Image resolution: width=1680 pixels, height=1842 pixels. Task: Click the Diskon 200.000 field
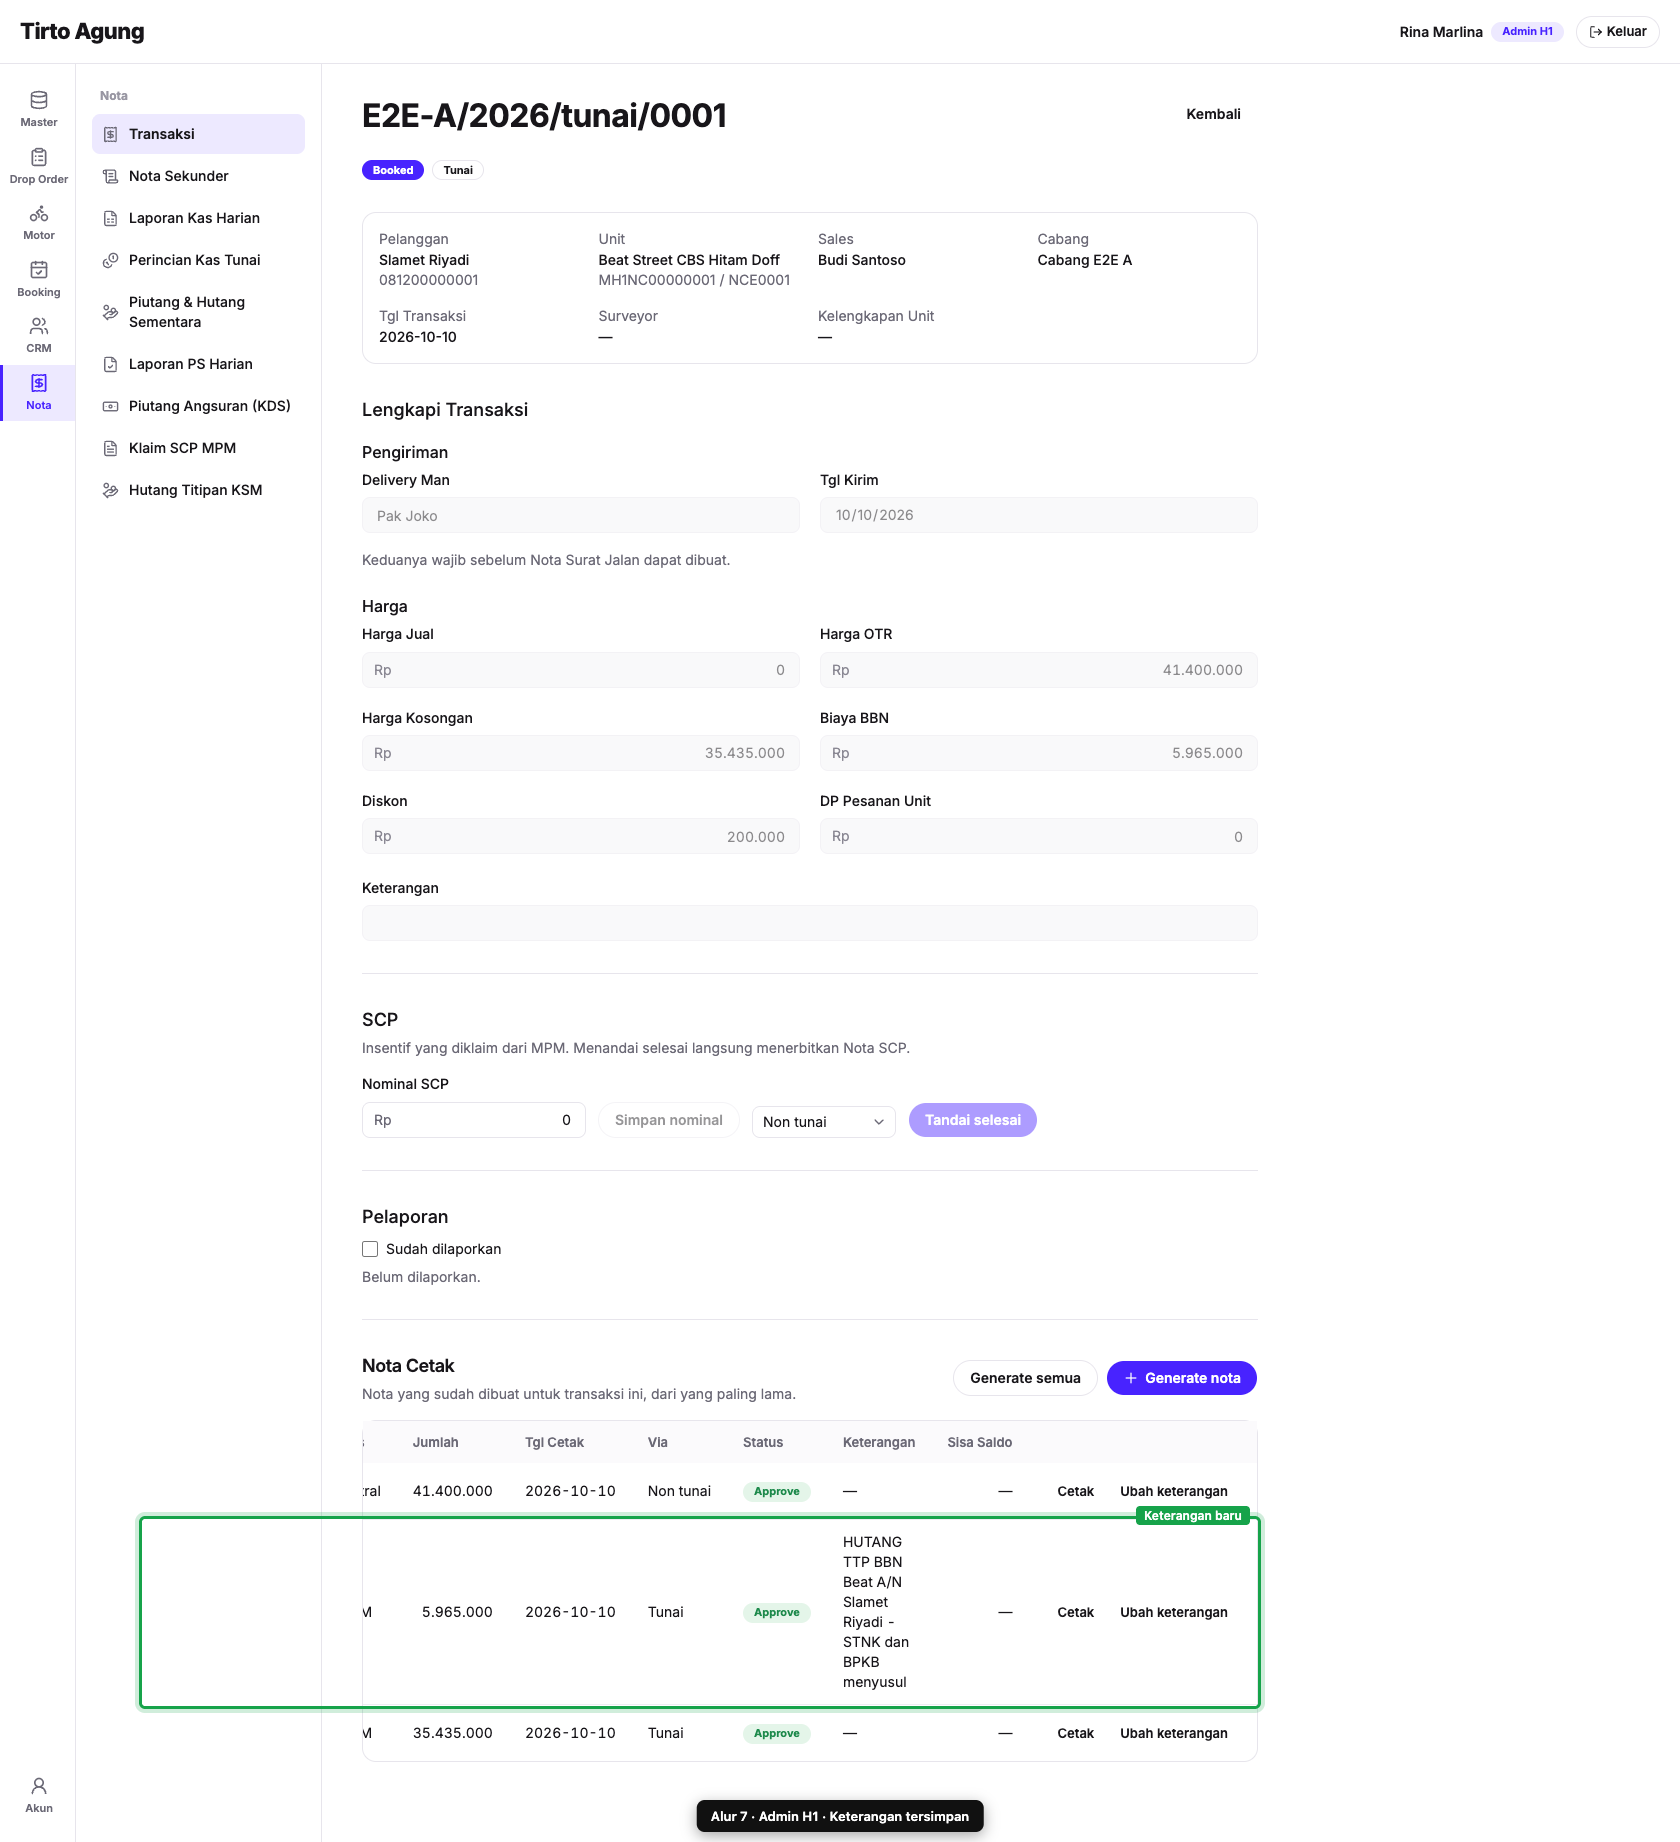580,836
